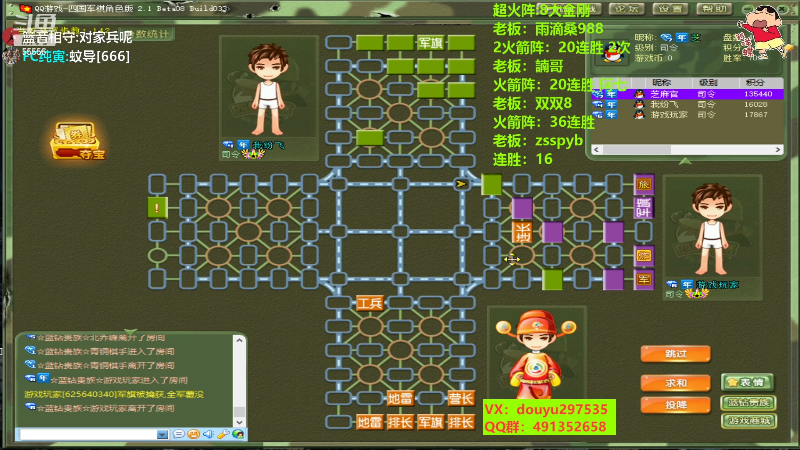Select the 我纷飞 row in player list
Screen dimensions: 800x450
(x=687, y=104)
